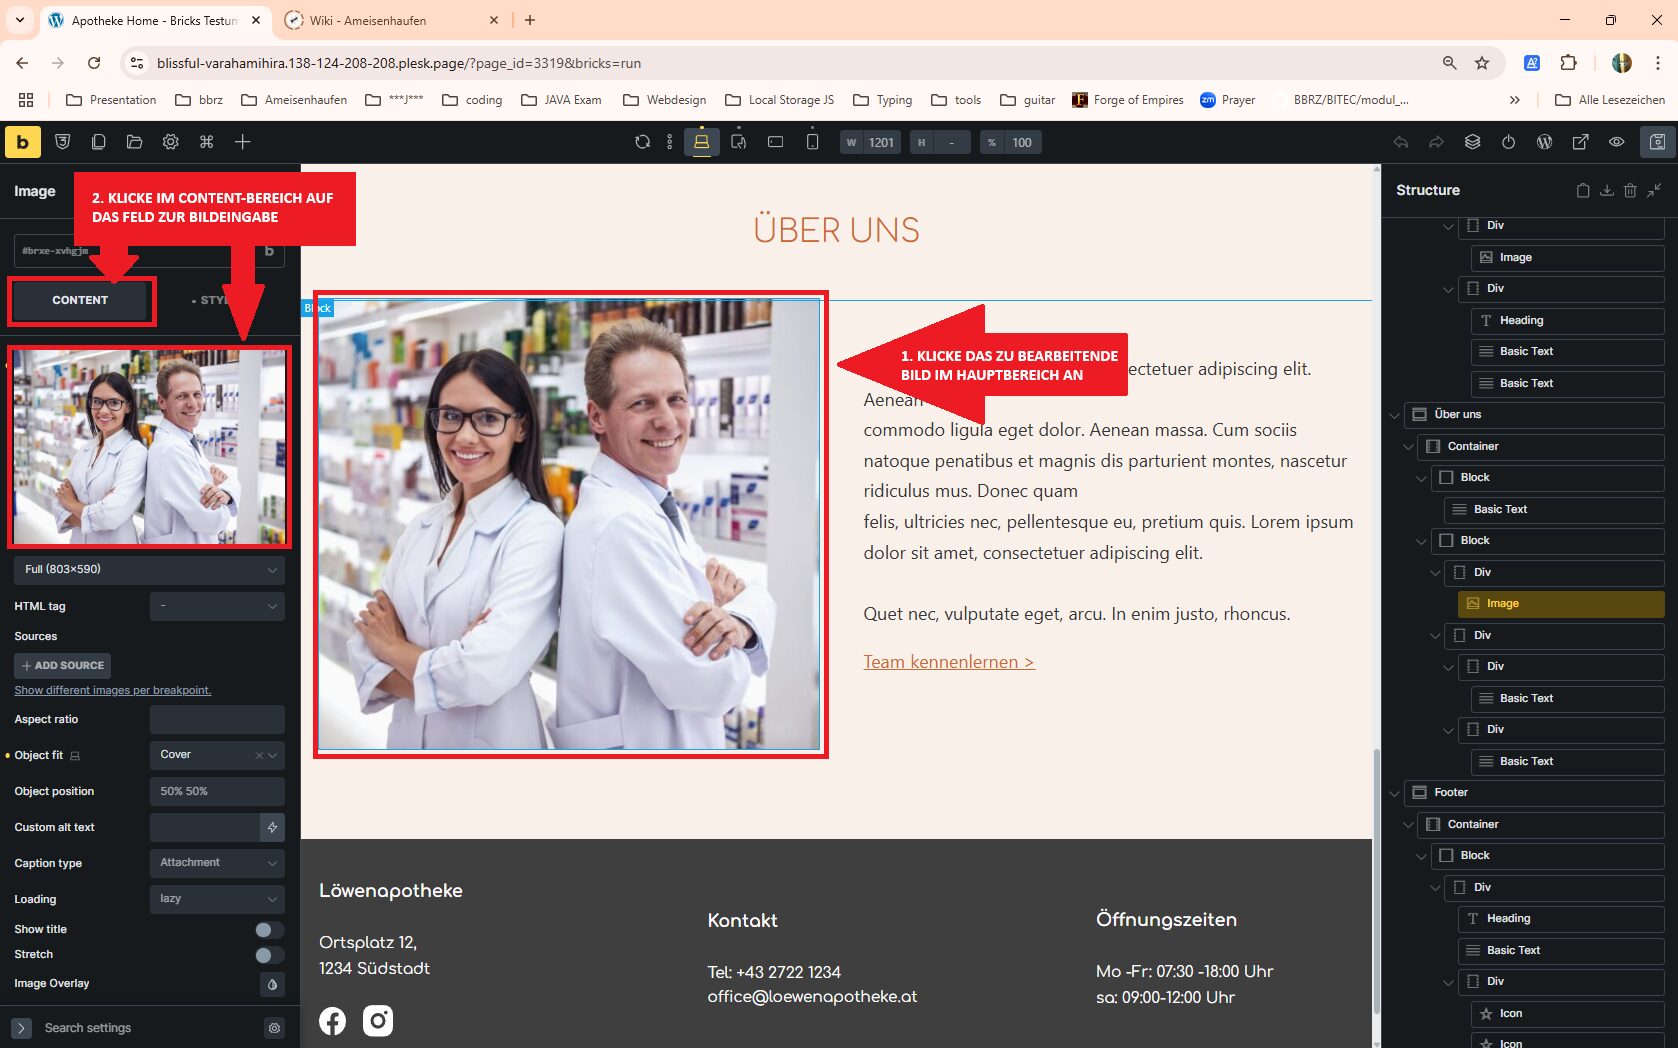Open the Image Overlay color picker

pos(272,984)
